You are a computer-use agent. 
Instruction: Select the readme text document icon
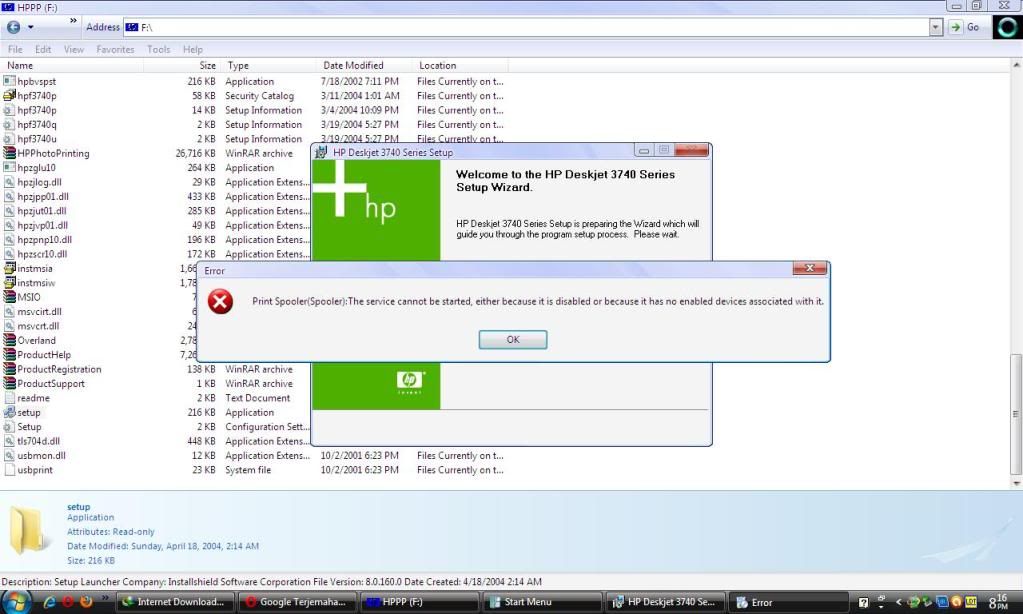(x=9, y=397)
